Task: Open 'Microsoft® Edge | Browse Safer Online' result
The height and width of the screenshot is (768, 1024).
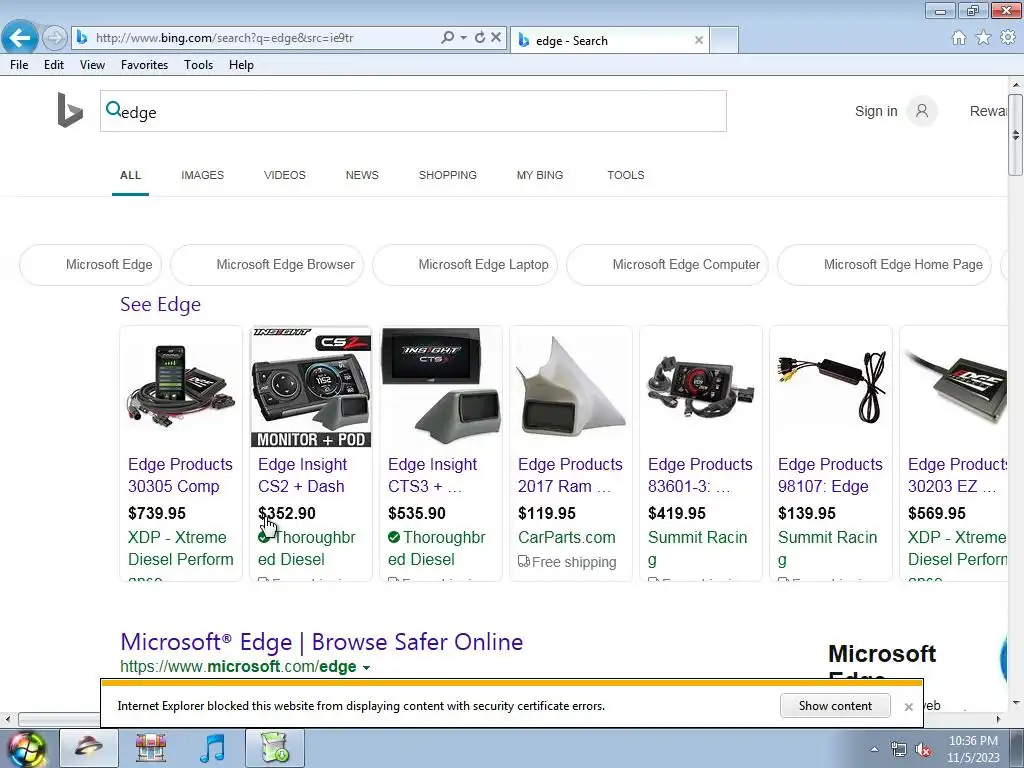Action: [321, 642]
